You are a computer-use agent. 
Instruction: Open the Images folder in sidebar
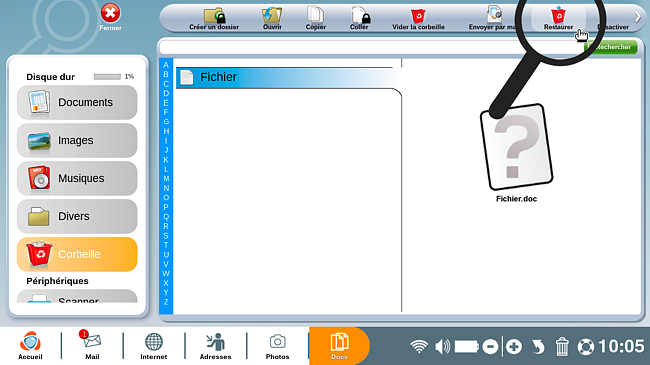[x=77, y=141]
